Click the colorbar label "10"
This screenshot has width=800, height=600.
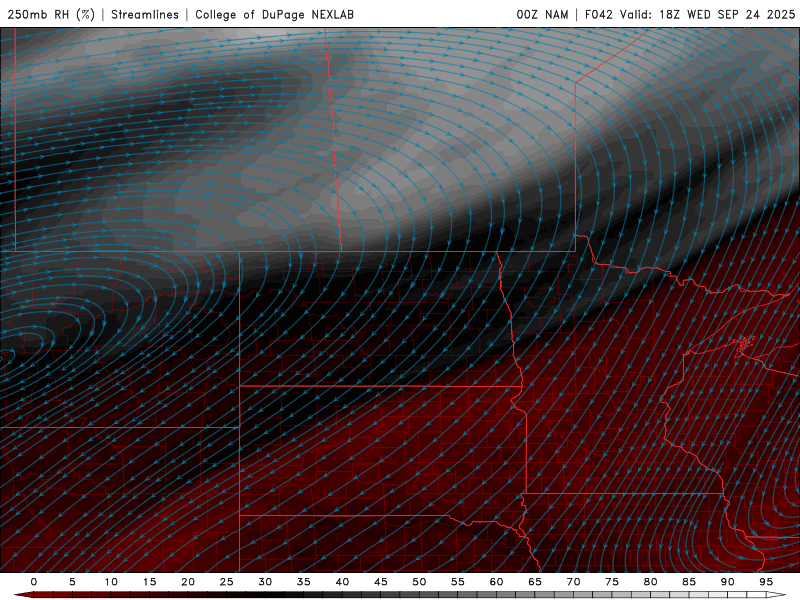pyautogui.click(x=111, y=582)
